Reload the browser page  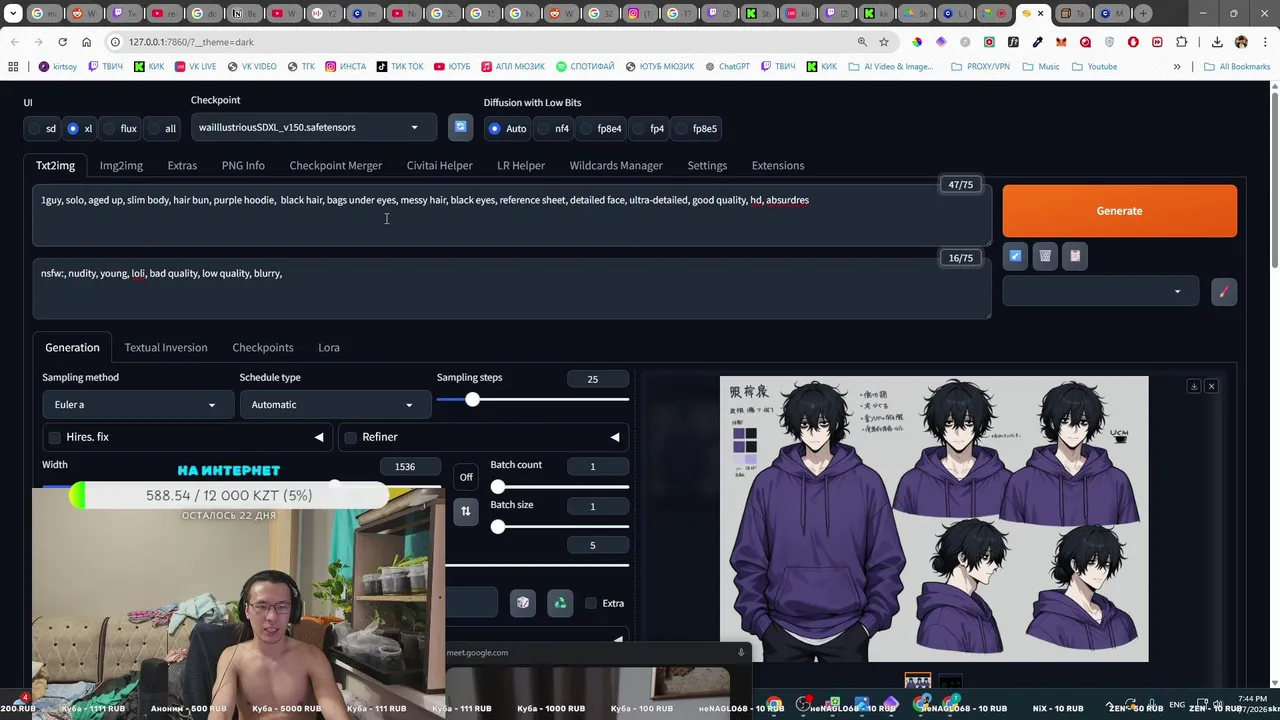62,42
